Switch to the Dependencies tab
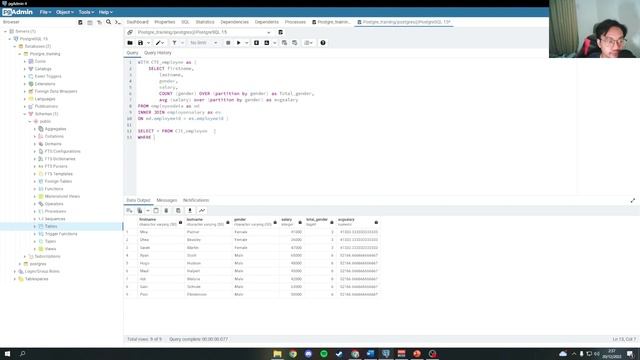This screenshot has height=360, width=640. [x=234, y=22]
